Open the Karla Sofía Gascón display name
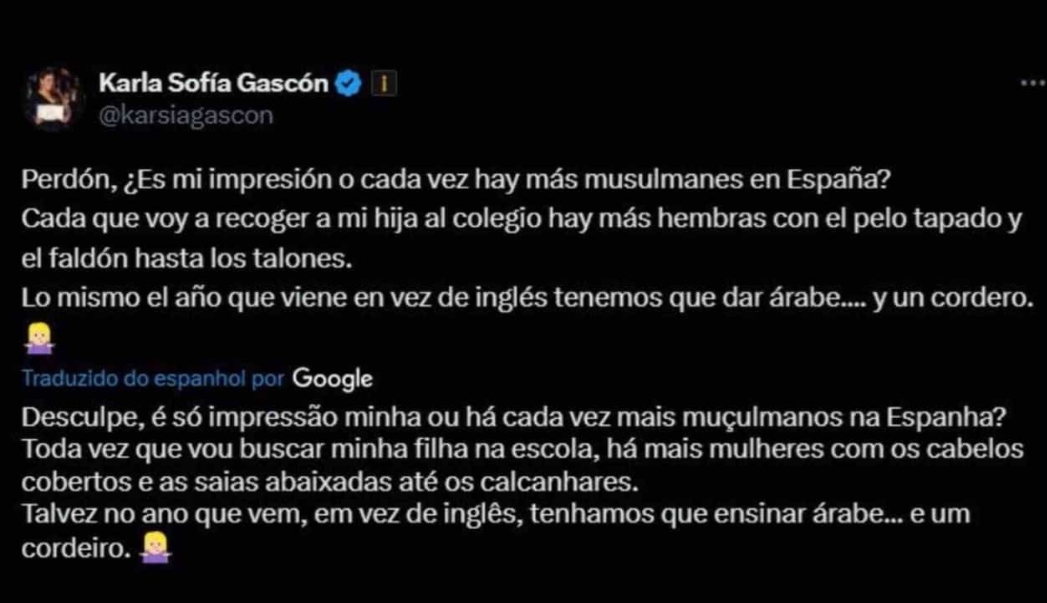This screenshot has height=603, width=1047. (213, 83)
